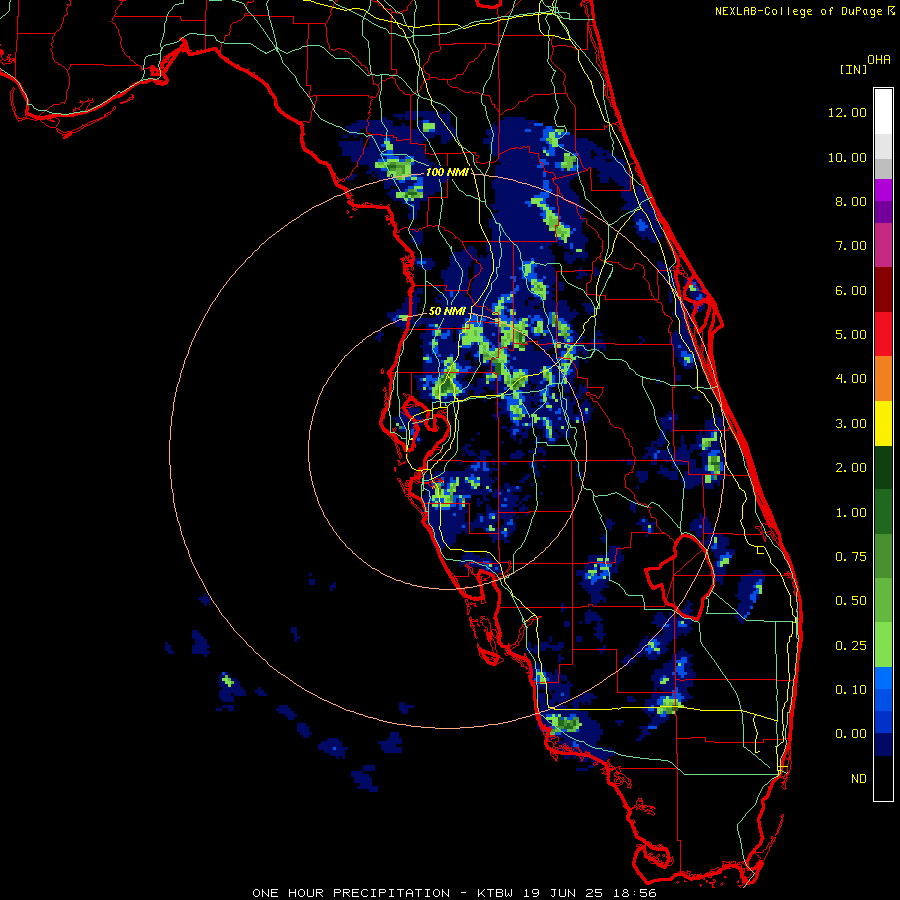The width and height of the screenshot is (900, 900).
Task: Click the 18:56 timestamp
Action: tap(634, 893)
